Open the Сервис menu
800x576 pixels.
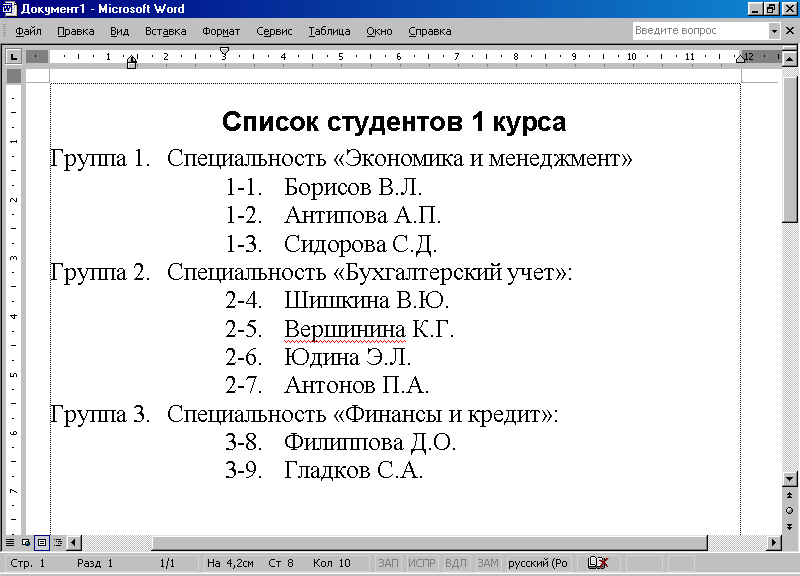274,31
